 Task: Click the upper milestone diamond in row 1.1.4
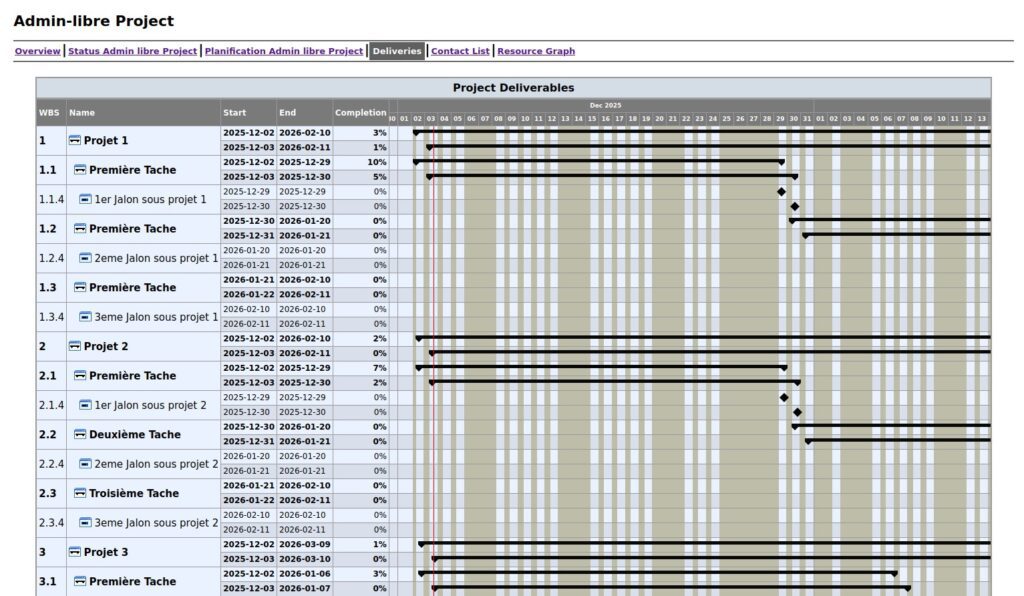782,192
